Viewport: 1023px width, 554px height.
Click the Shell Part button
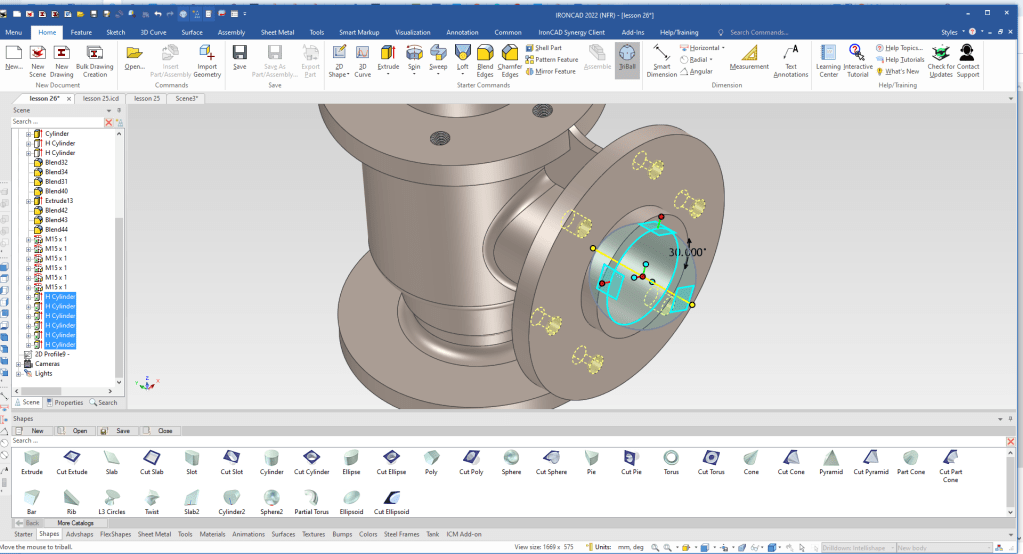(547, 48)
